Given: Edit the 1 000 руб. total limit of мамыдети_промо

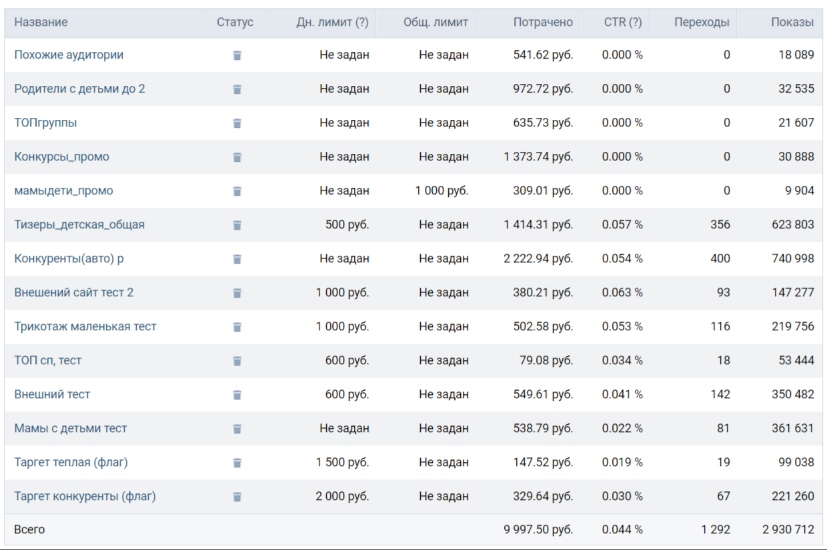Looking at the screenshot, I should point(441,190).
